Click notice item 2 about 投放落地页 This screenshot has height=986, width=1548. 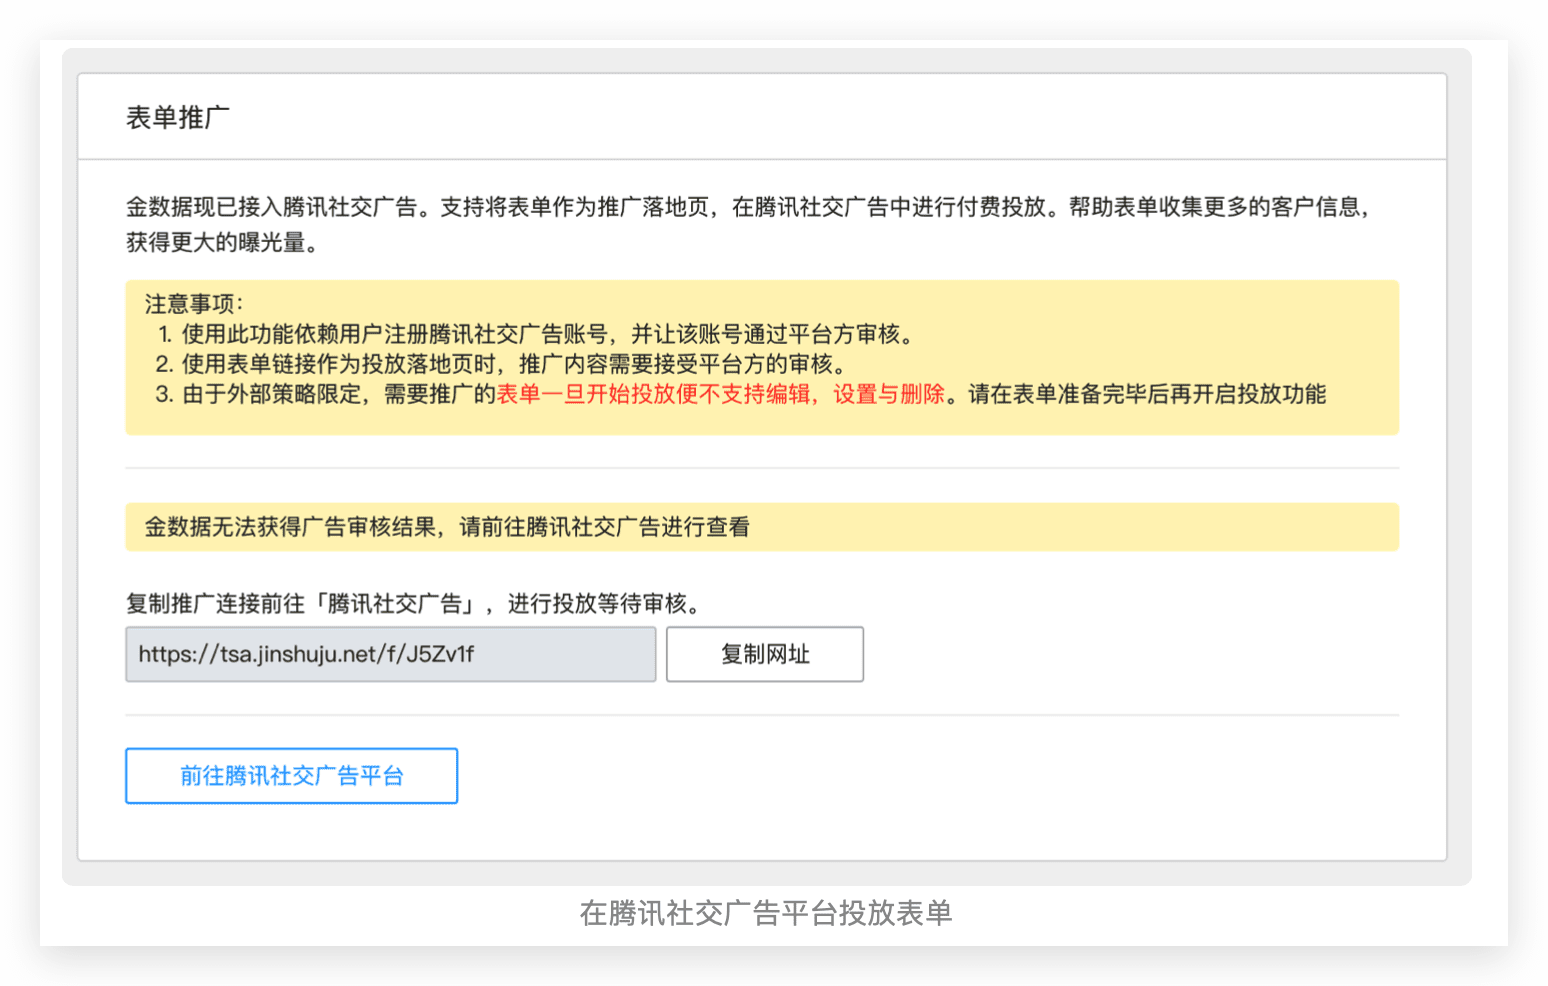[502, 364]
